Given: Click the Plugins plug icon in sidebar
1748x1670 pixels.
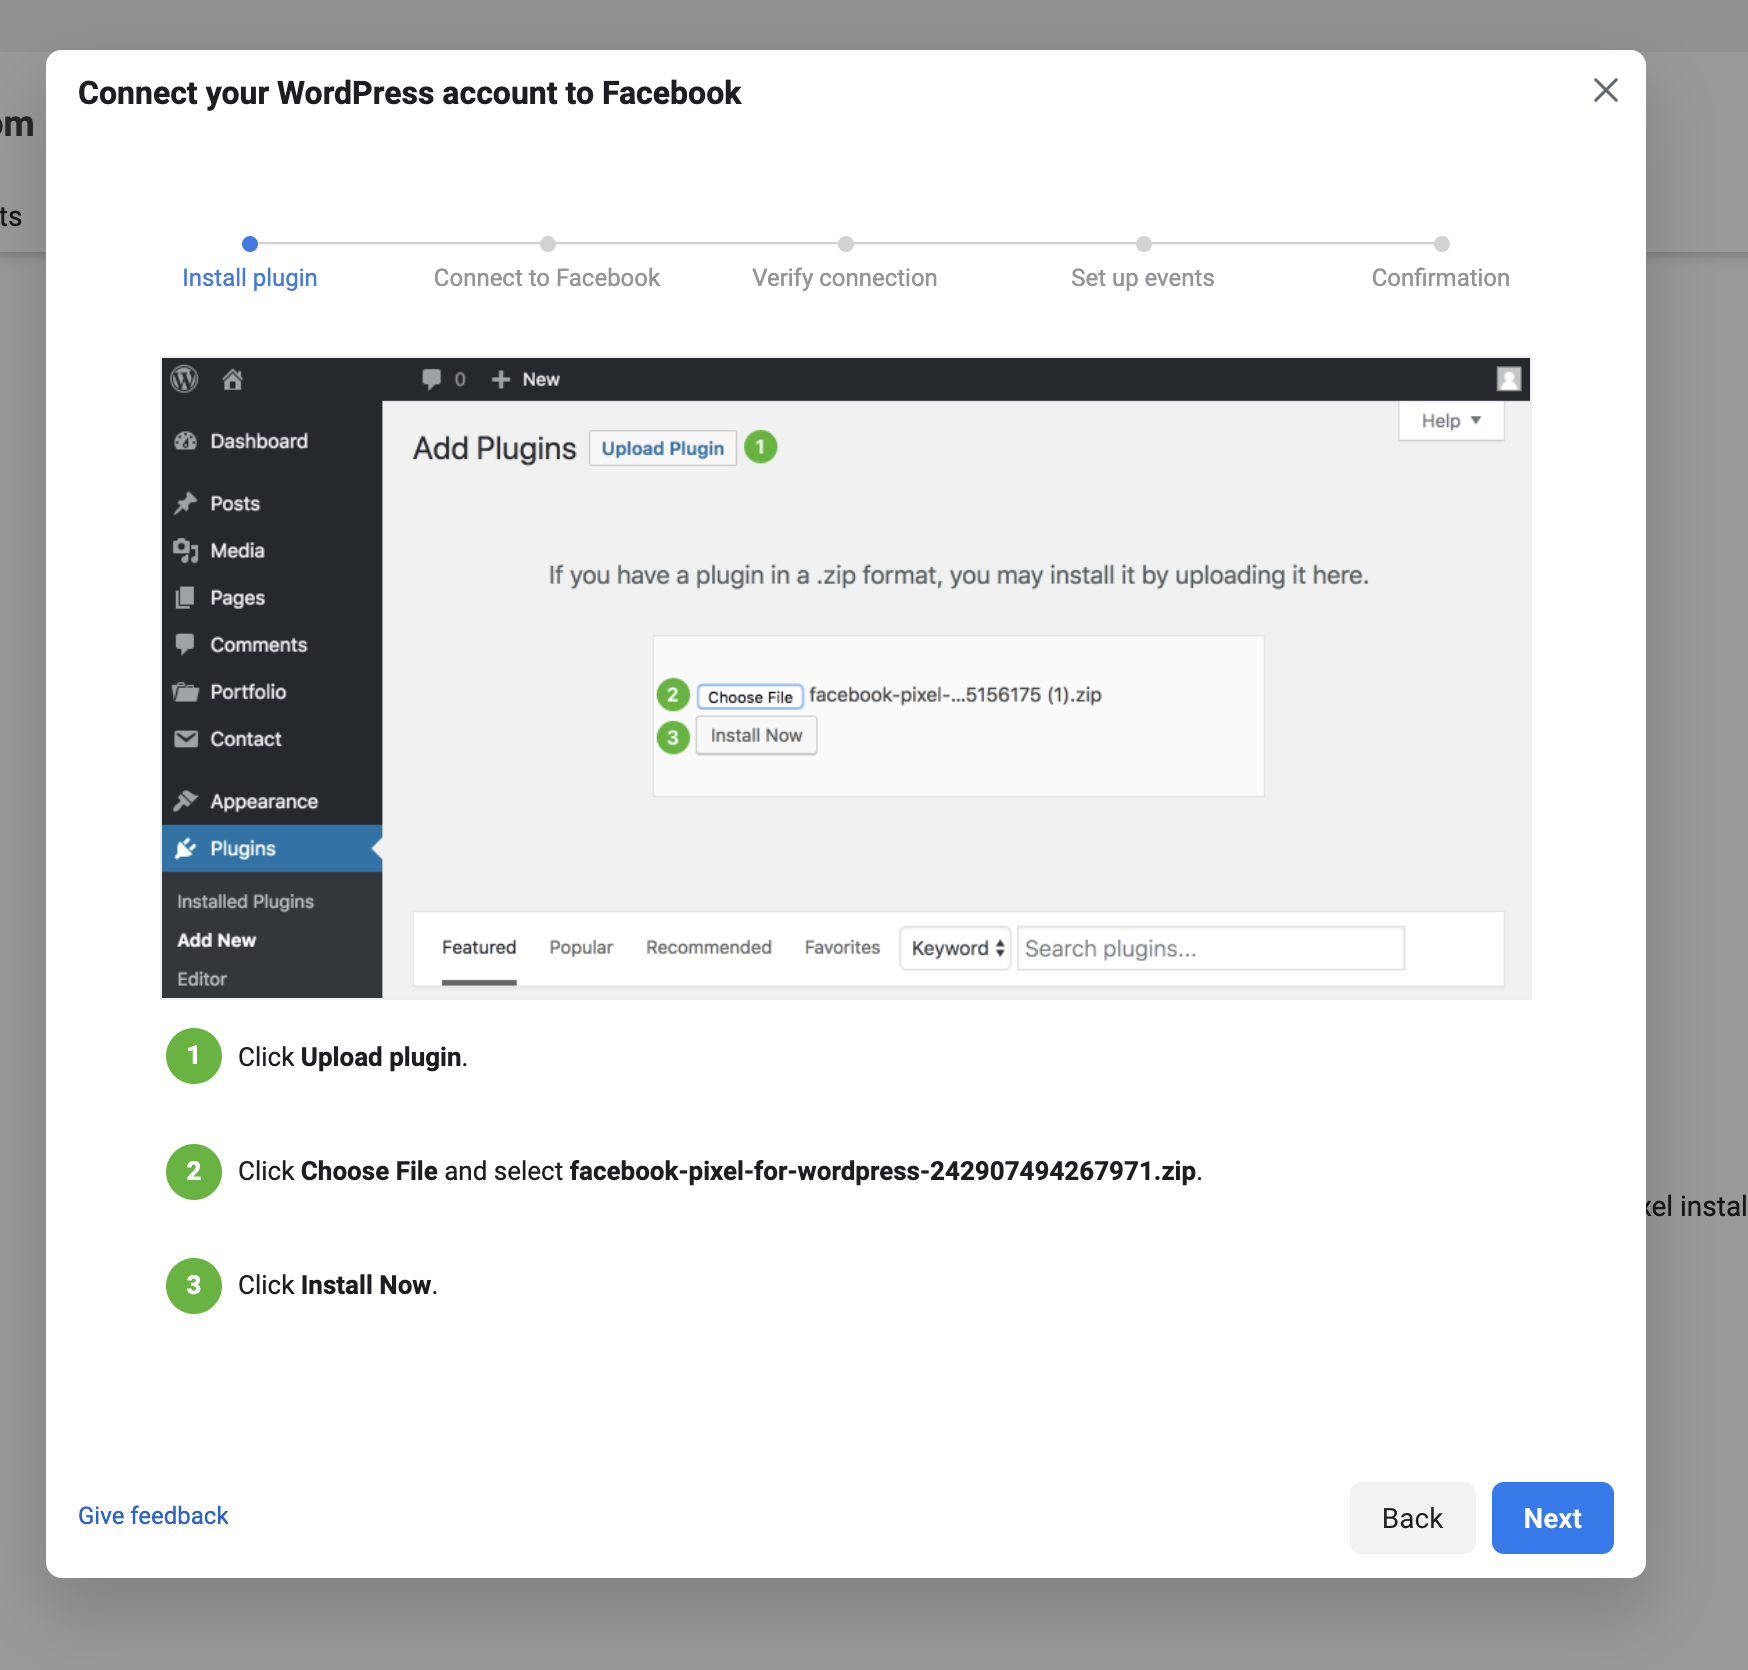Looking at the screenshot, I should click(x=186, y=849).
